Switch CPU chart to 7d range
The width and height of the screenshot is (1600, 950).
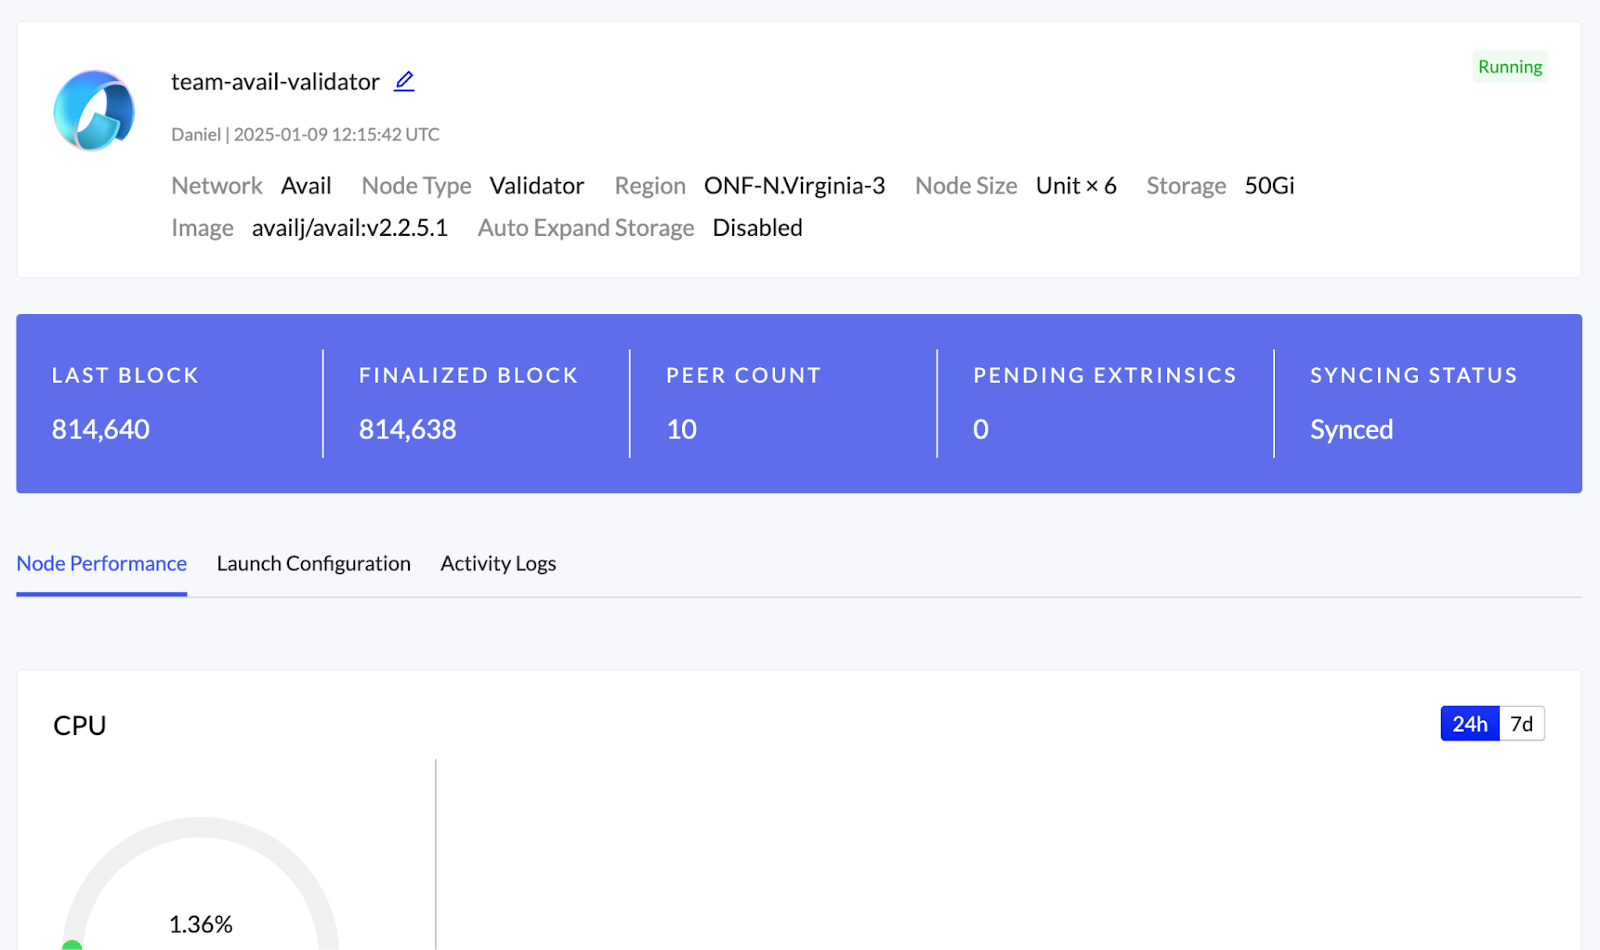[1521, 724]
